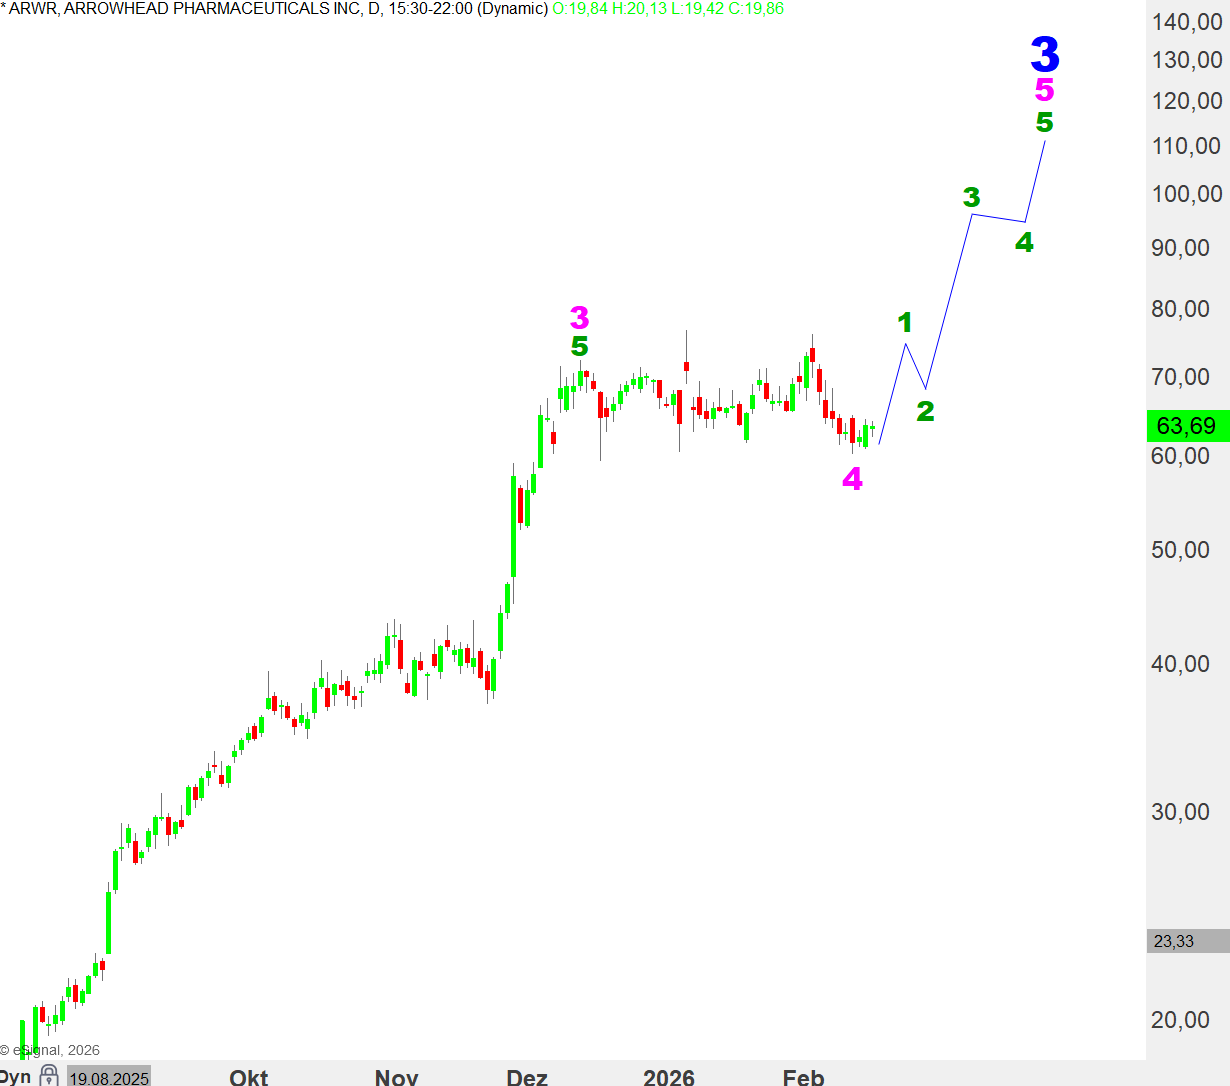Click the green 63,69 current price tag
Viewport: 1230px width, 1086px height.
1187,426
